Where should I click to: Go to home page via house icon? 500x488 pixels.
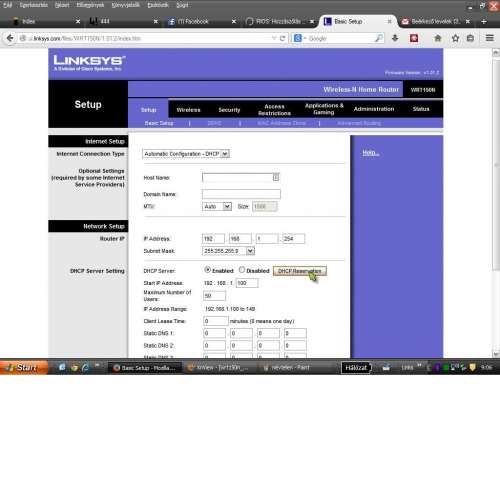438,38
